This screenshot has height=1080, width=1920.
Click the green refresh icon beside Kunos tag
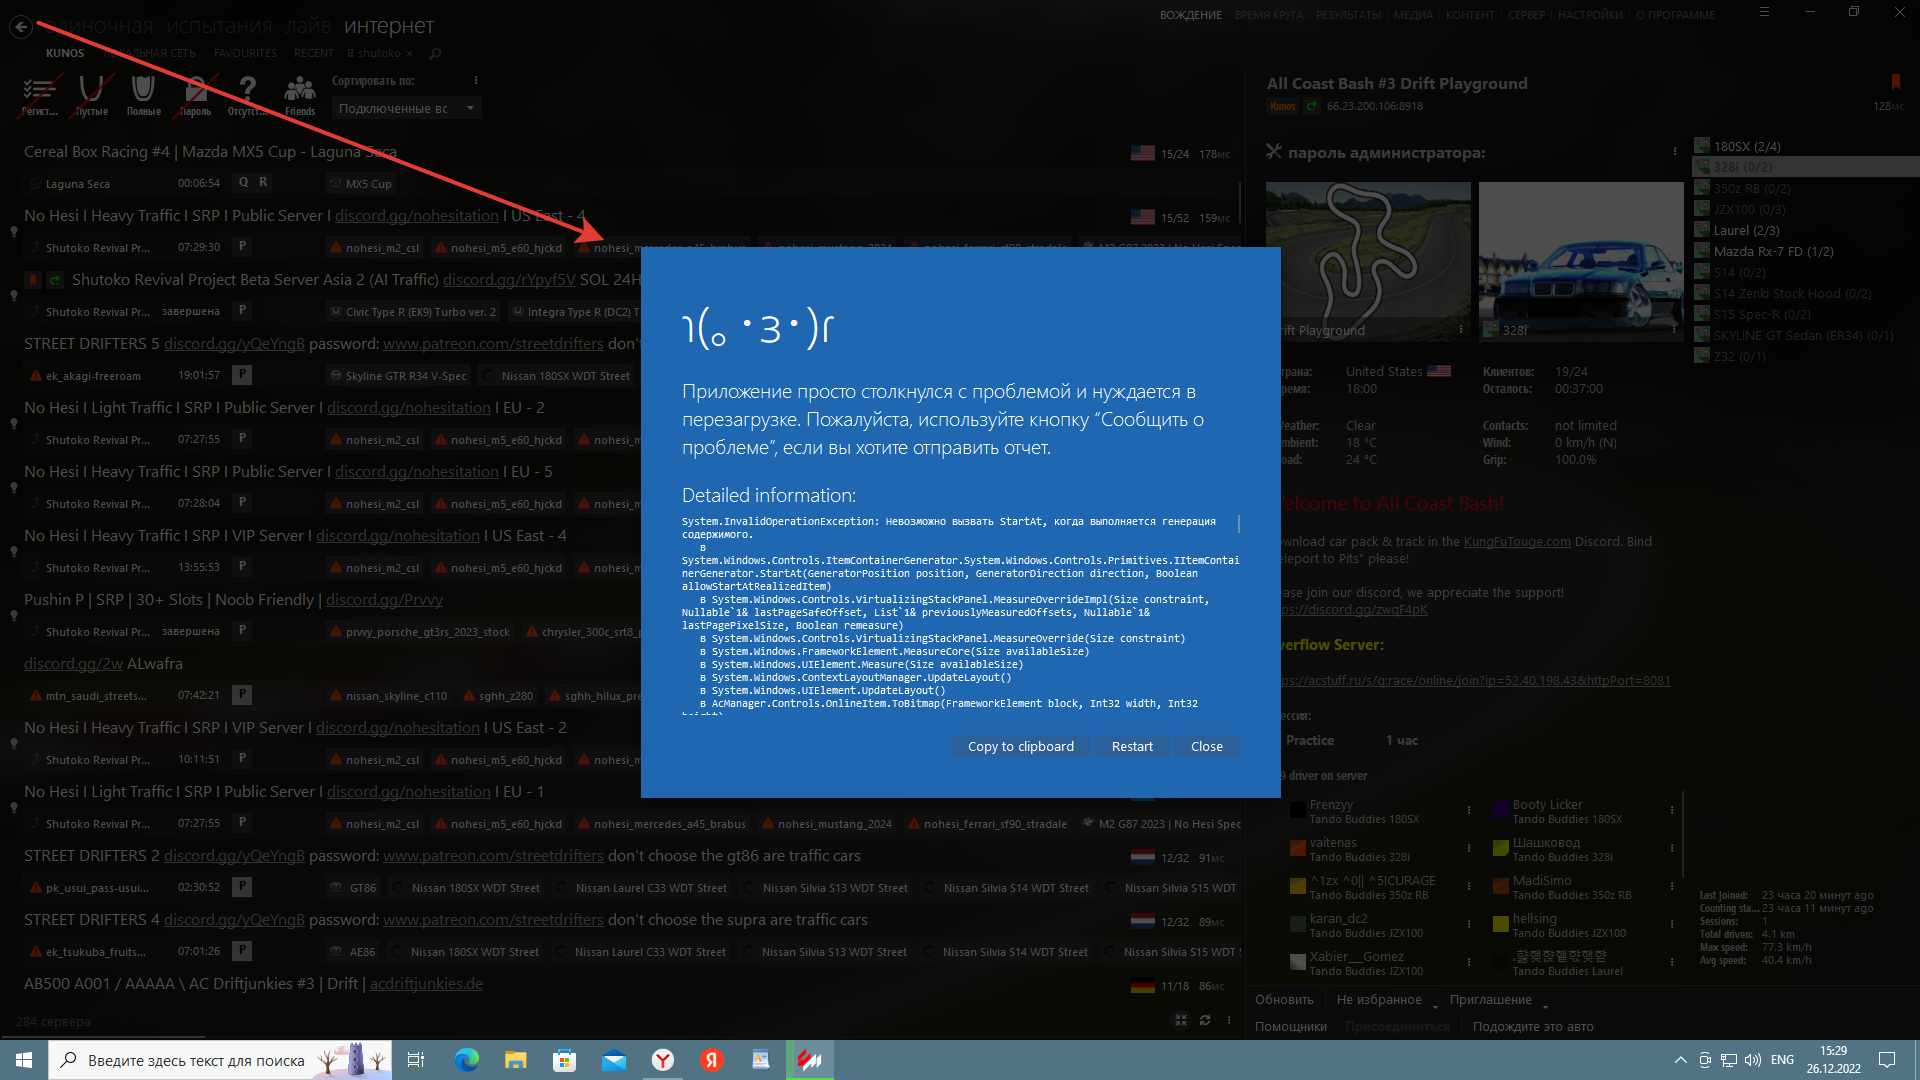point(1312,106)
